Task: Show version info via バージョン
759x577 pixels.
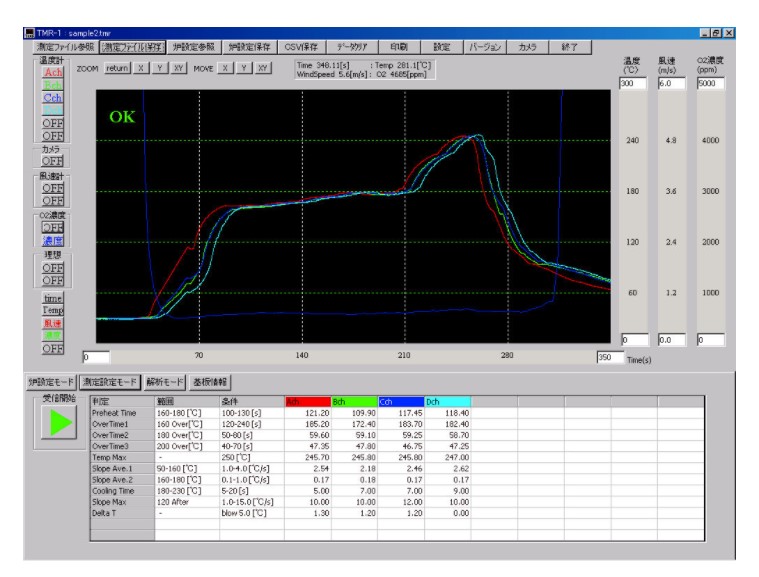Action: [x=485, y=47]
